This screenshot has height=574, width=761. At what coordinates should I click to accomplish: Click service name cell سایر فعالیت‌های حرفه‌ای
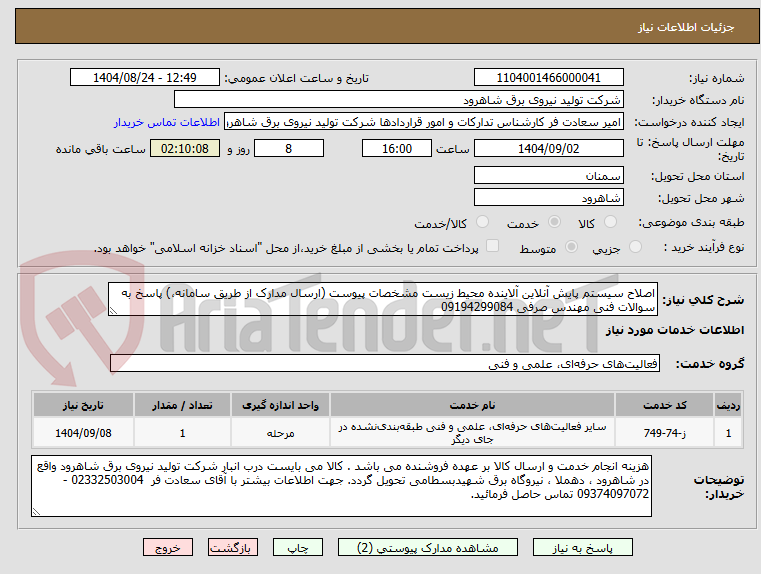(x=472, y=433)
